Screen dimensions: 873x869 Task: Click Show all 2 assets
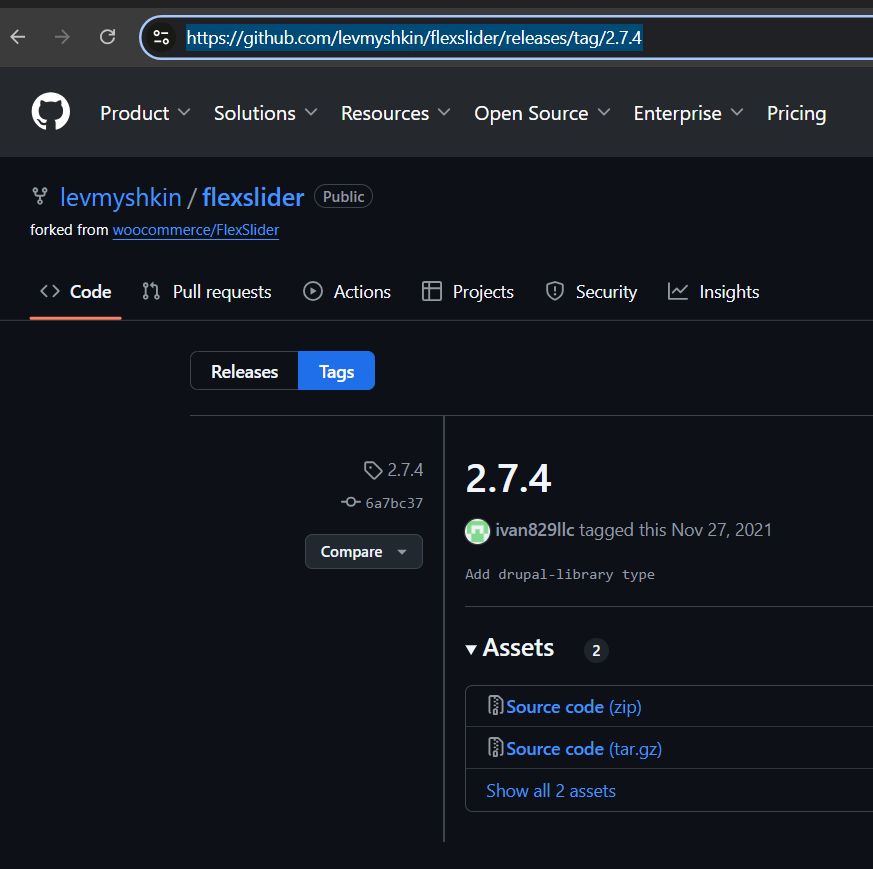[x=551, y=791]
